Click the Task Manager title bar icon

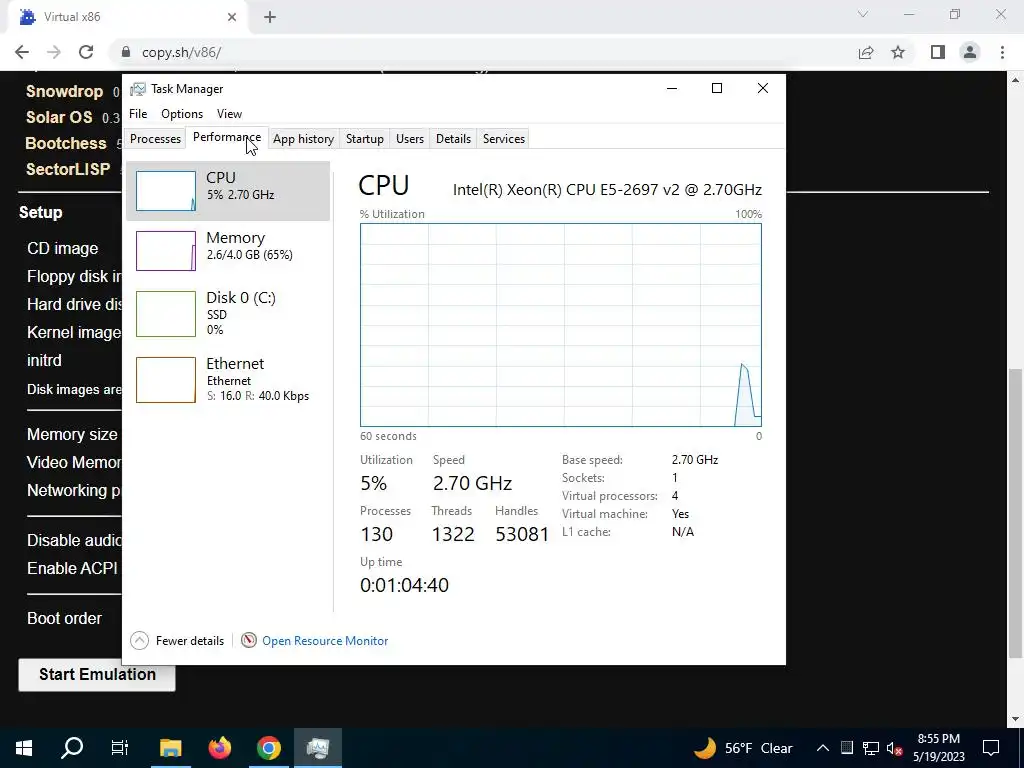tap(138, 89)
